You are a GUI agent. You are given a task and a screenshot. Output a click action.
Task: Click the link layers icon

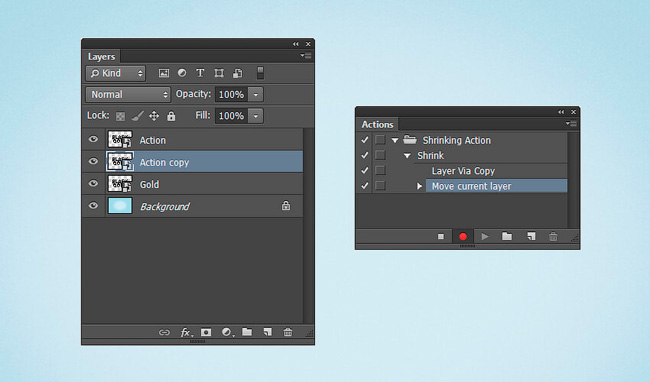tap(164, 332)
